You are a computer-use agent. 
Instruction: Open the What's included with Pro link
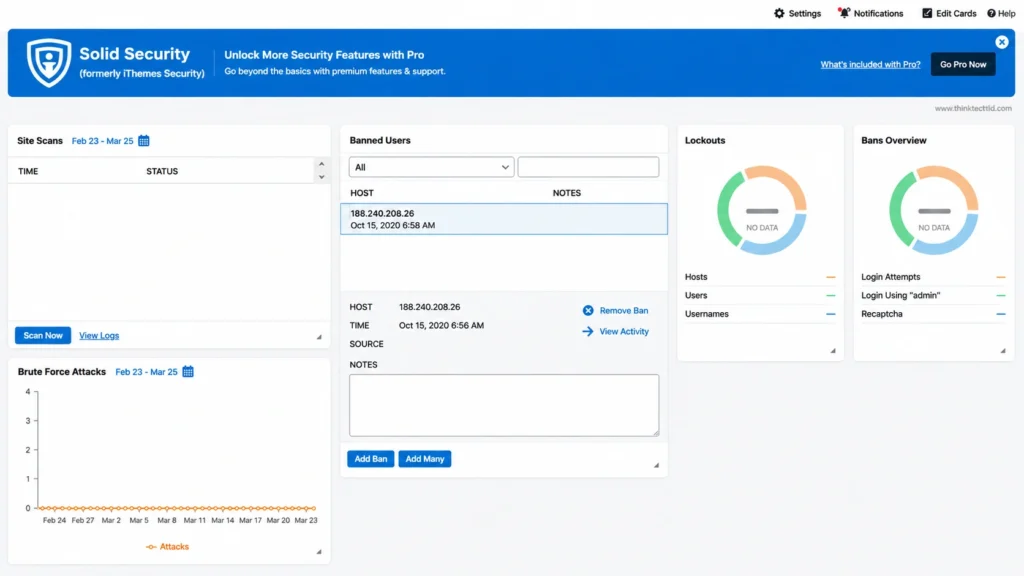pos(871,65)
